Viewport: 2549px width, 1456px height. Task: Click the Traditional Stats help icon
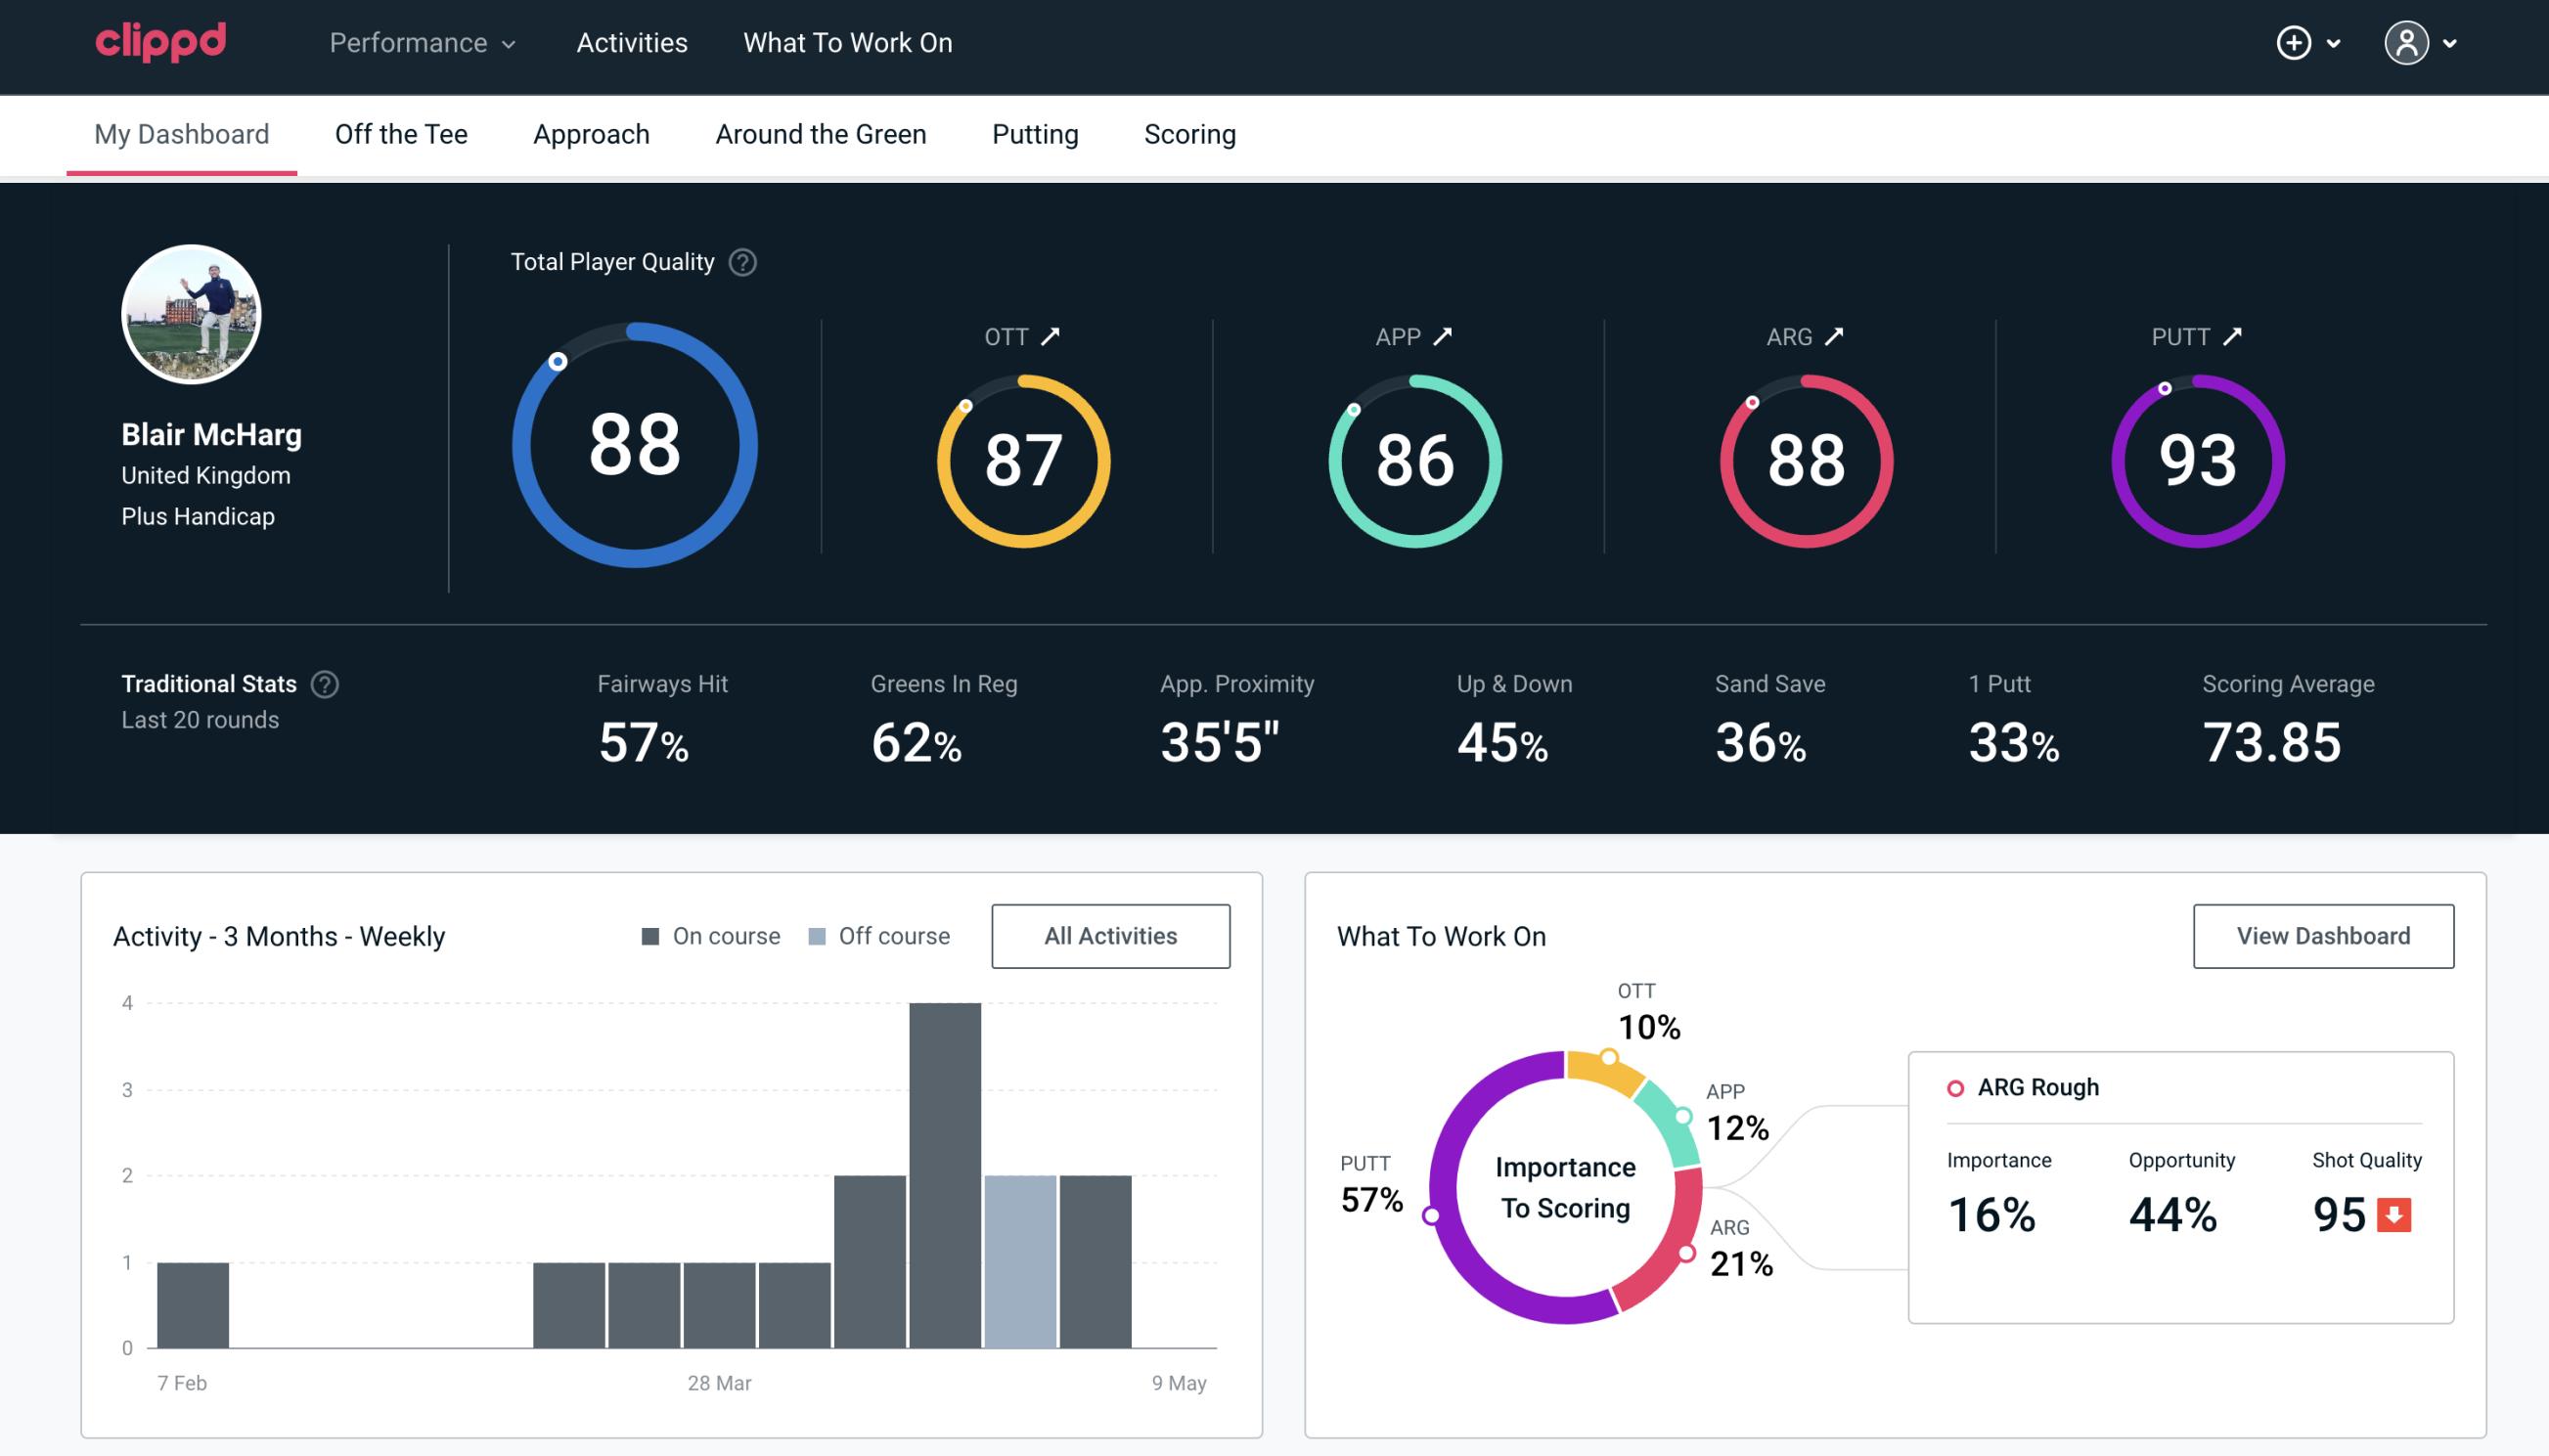tap(328, 683)
